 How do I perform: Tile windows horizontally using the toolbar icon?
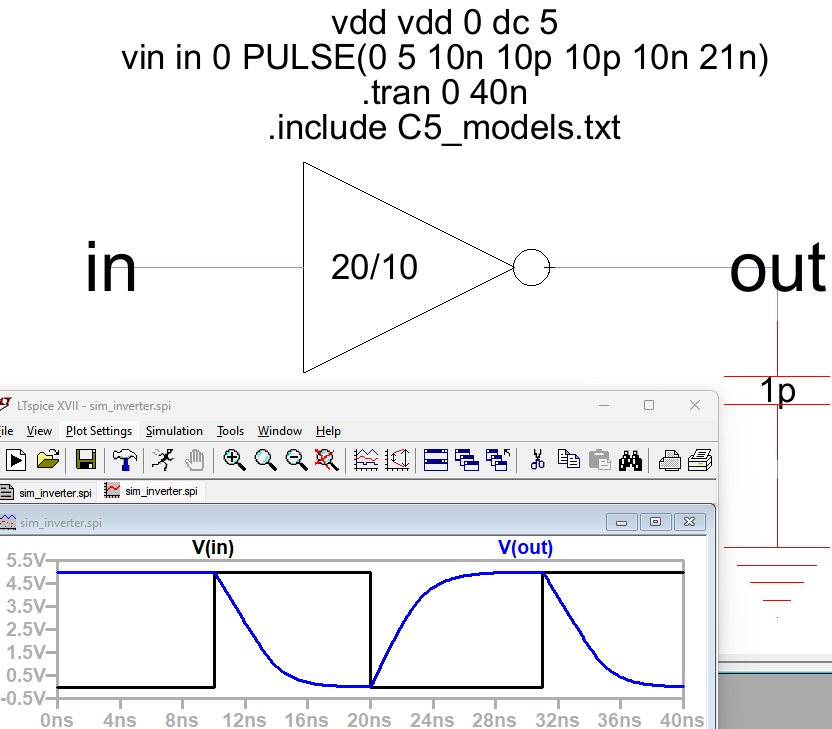[x=436, y=460]
